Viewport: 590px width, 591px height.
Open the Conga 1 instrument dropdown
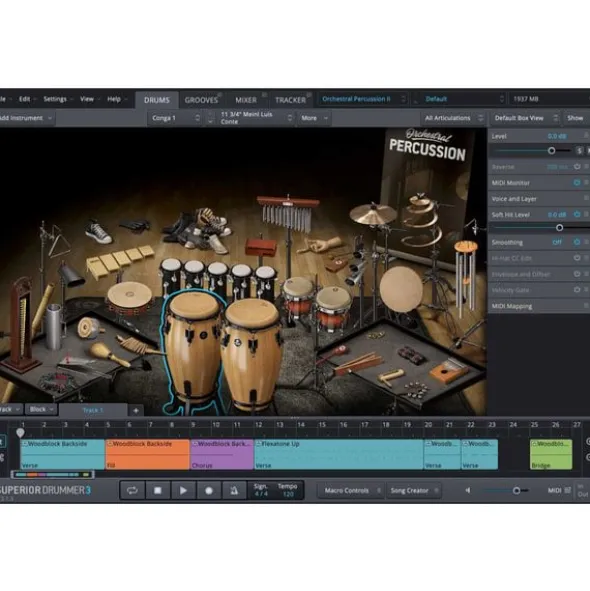tap(175, 118)
